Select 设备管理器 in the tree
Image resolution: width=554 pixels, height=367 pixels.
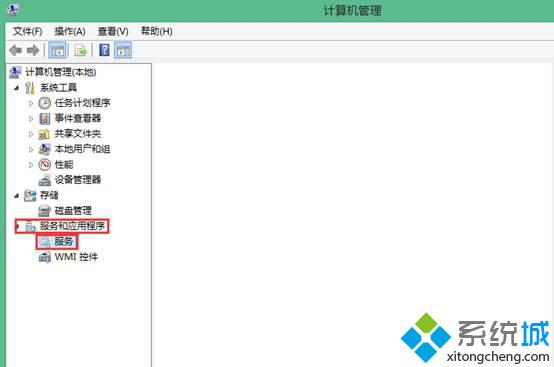(x=78, y=180)
